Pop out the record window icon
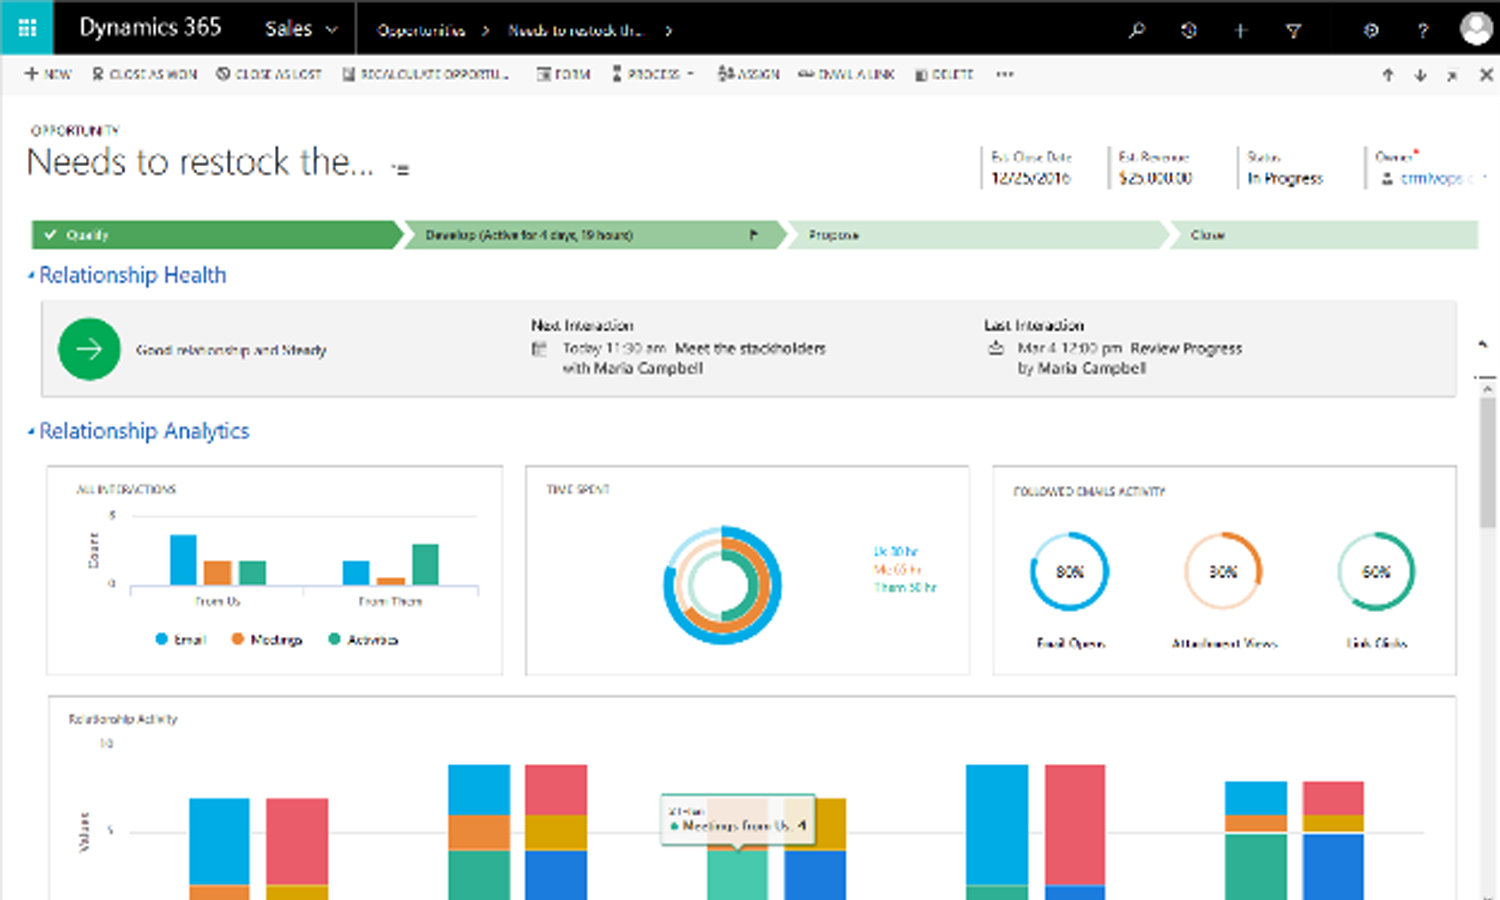1500x900 pixels. point(1452,75)
